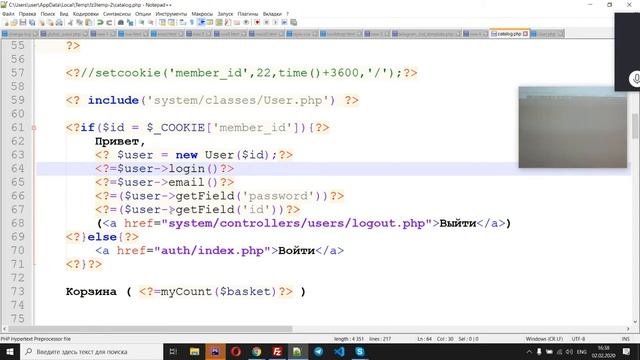Open FileZilla from the taskbar

coord(277,352)
